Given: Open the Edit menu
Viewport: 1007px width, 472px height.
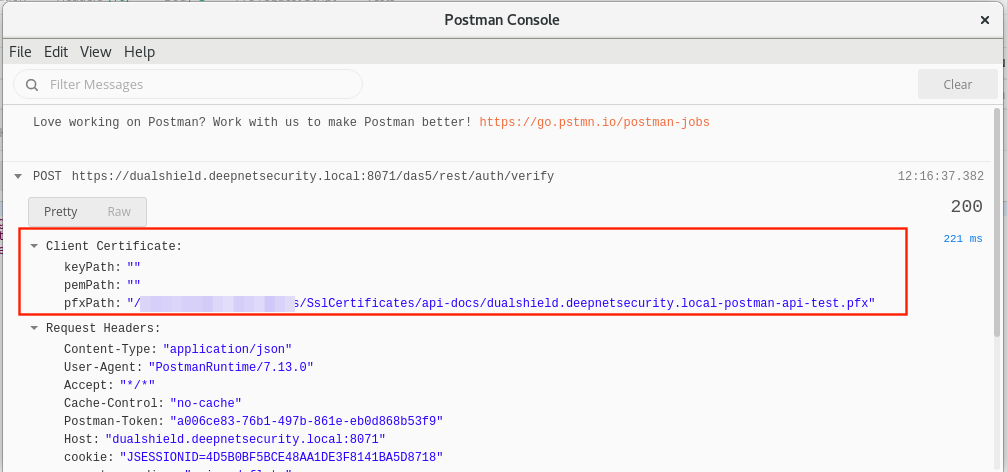Looking at the screenshot, I should pos(56,52).
